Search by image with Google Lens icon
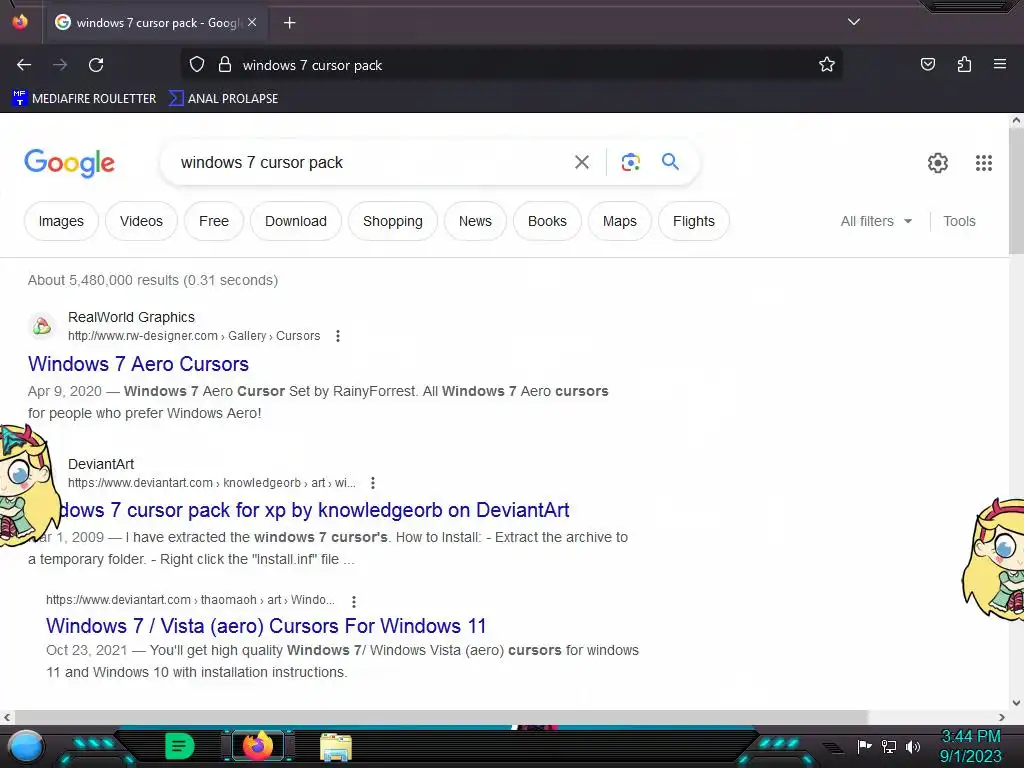Screen dimensions: 1024x768 [630, 162]
